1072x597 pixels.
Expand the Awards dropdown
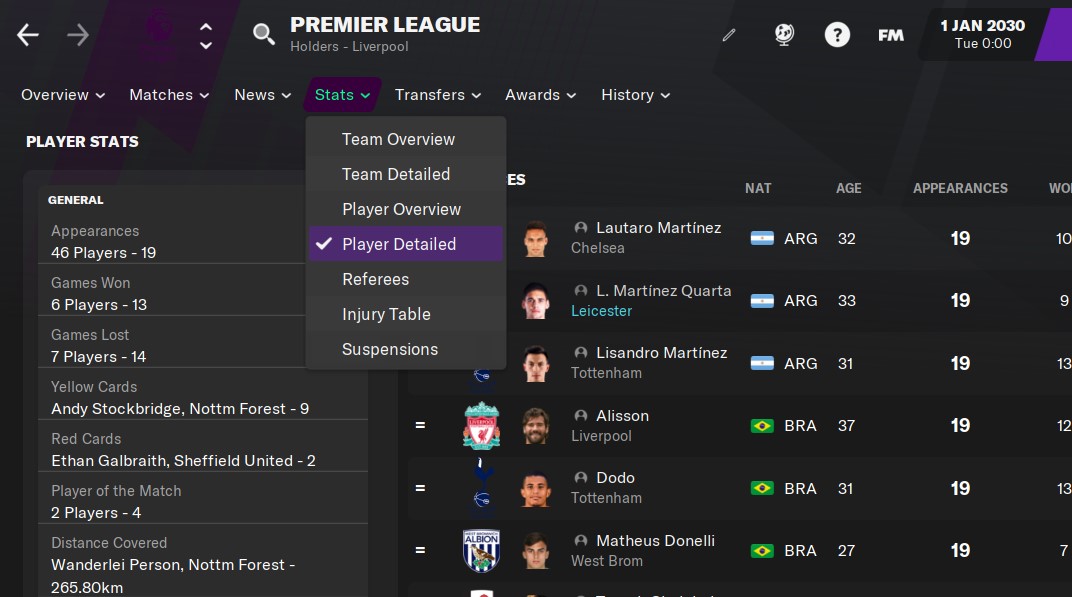(539, 94)
